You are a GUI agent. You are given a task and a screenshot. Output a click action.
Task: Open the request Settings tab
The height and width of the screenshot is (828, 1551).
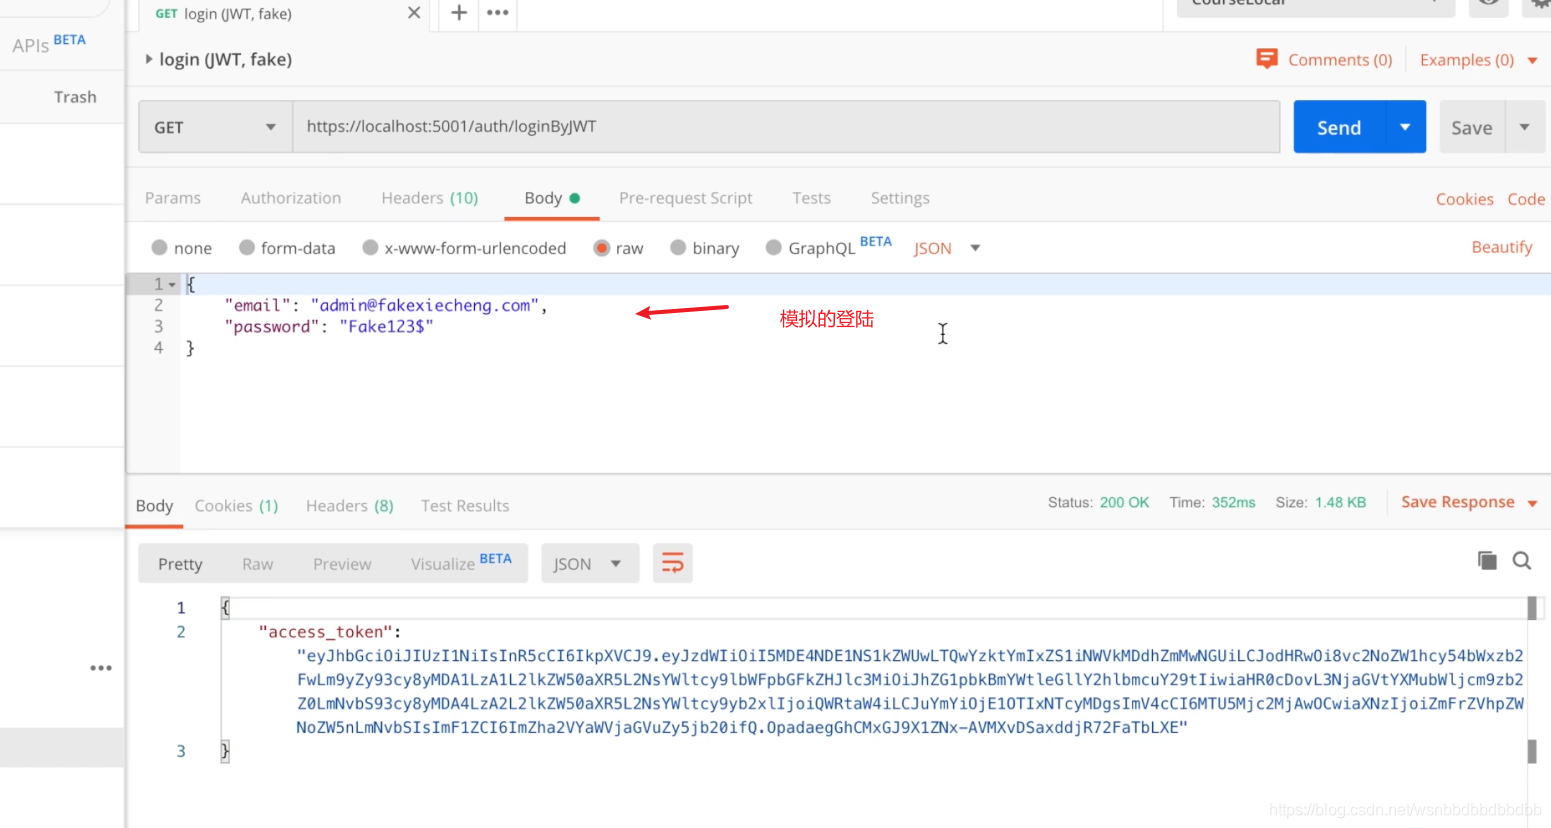pos(900,198)
